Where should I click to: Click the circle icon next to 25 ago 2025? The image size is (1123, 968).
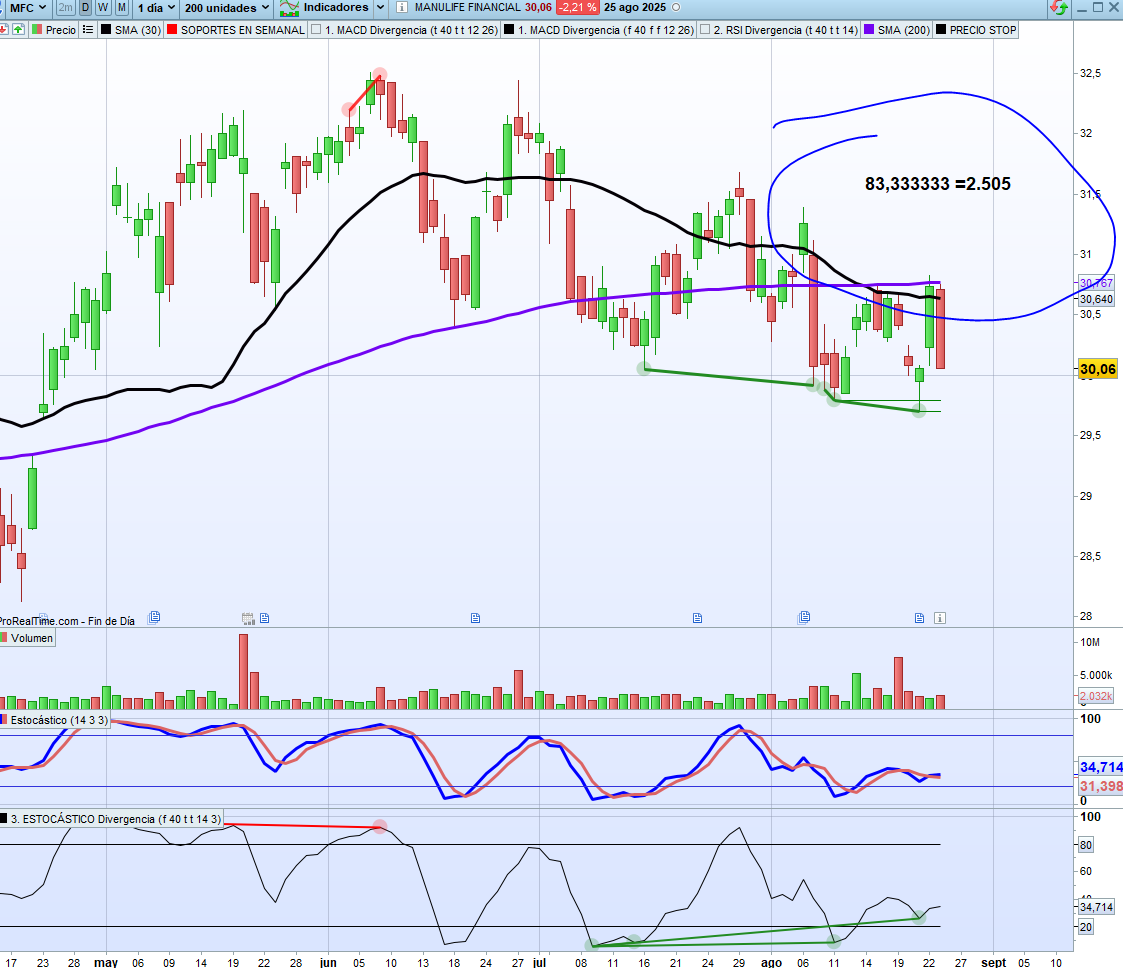676,8
